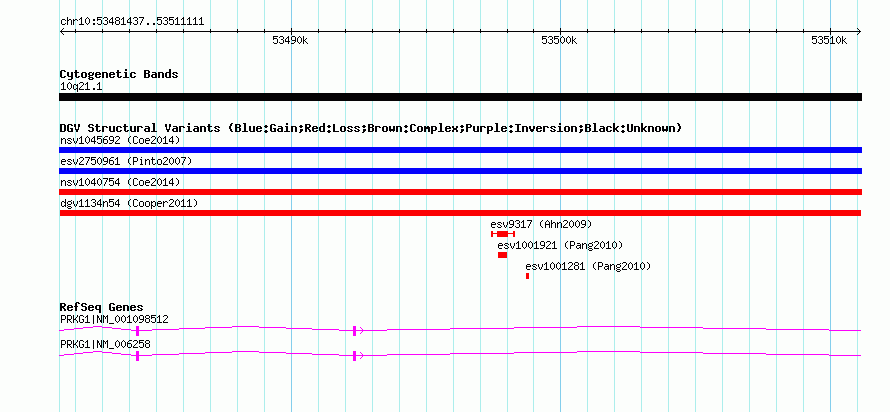Select the red dgv1134n54 loss bar
This screenshot has height=412, width=890.
pos(460,213)
